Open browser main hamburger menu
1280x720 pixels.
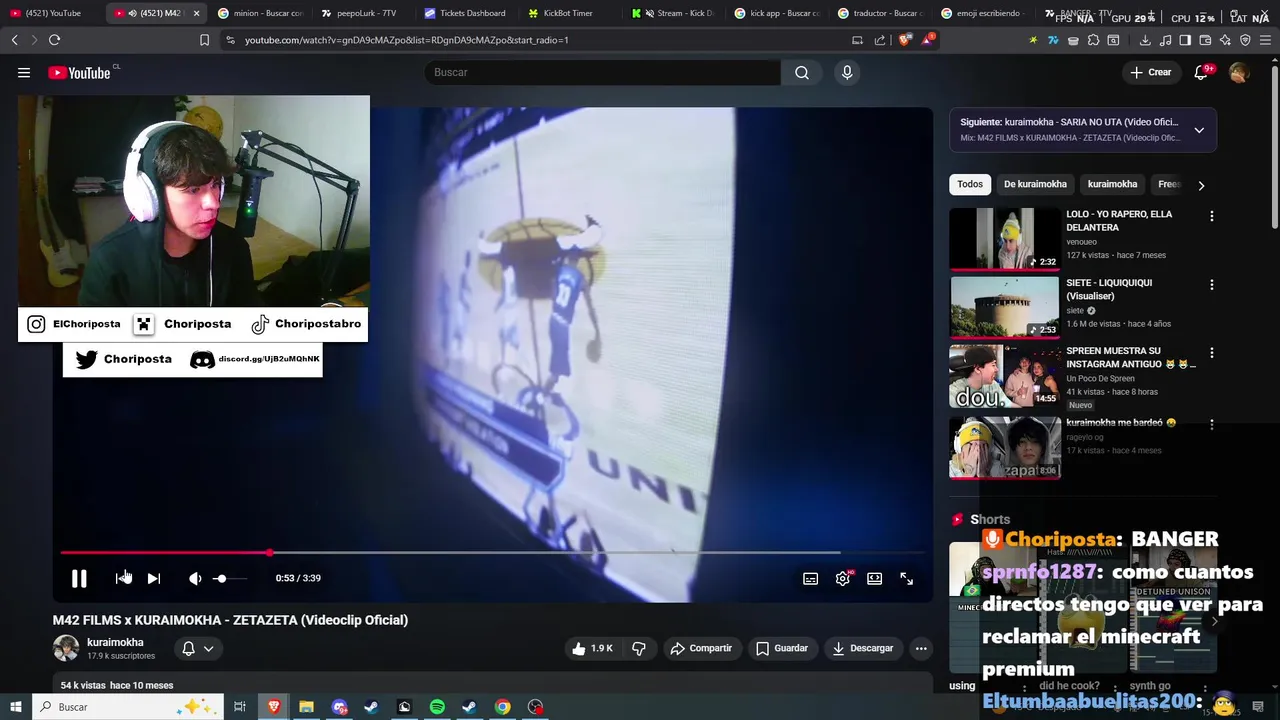1265,40
